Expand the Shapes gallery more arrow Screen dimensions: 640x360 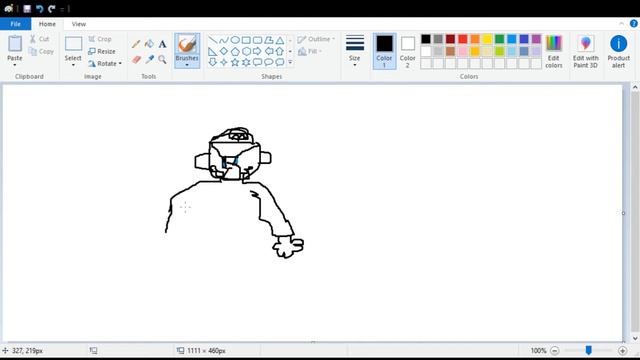click(290, 62)
